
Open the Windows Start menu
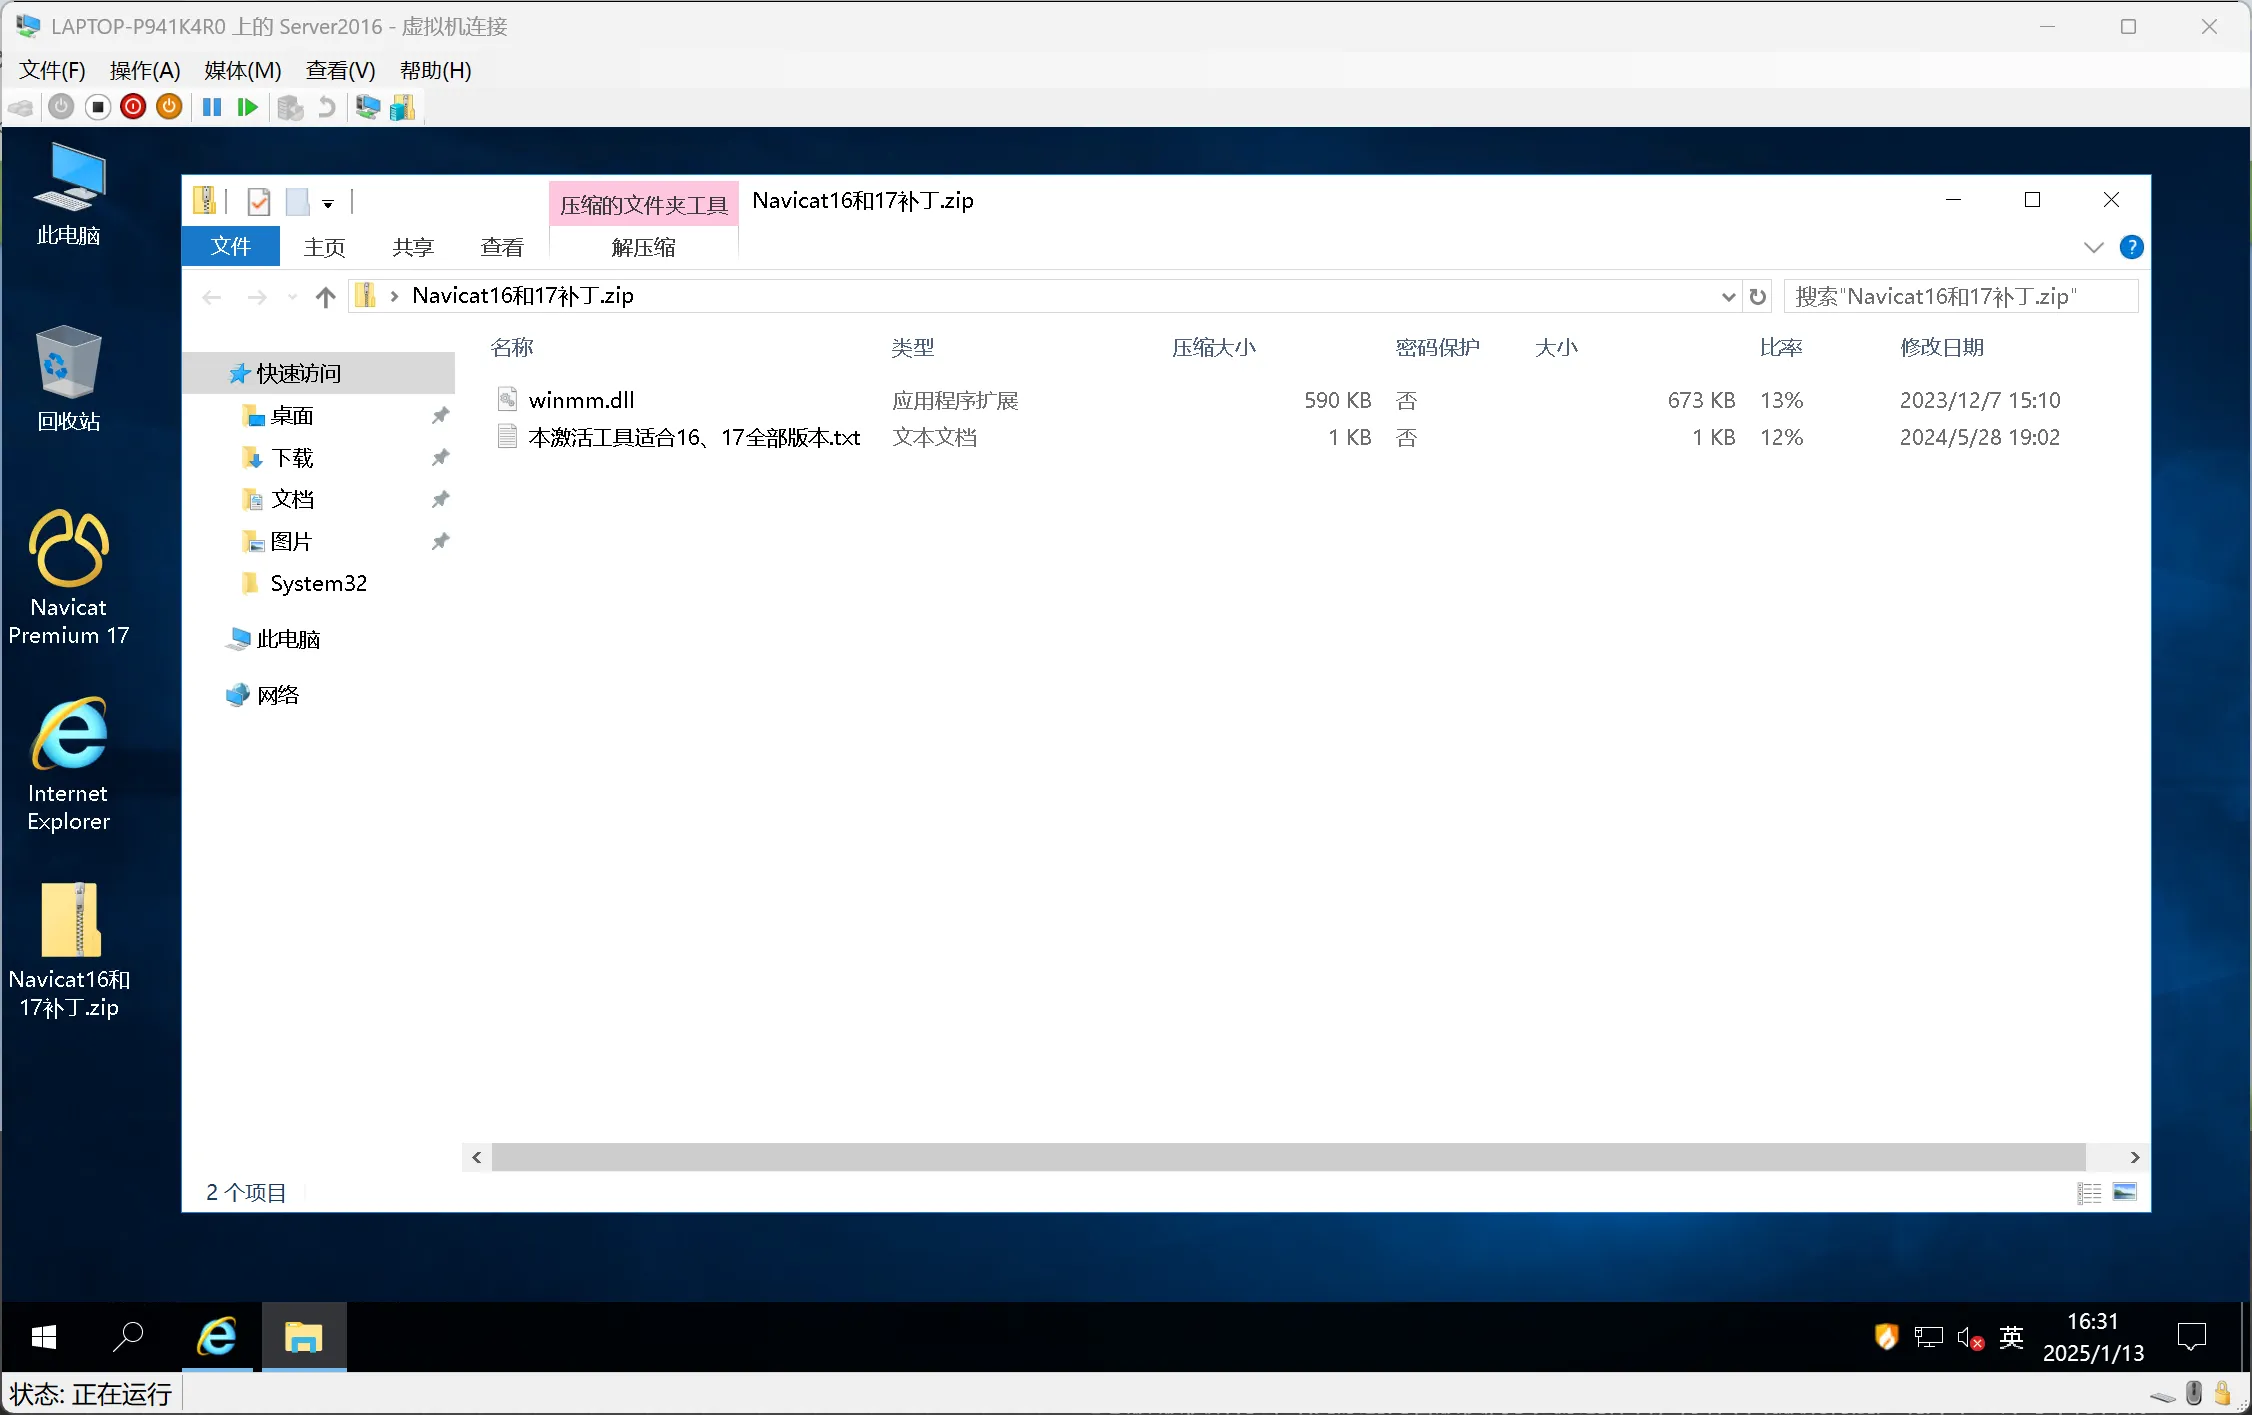[43, 1337]
